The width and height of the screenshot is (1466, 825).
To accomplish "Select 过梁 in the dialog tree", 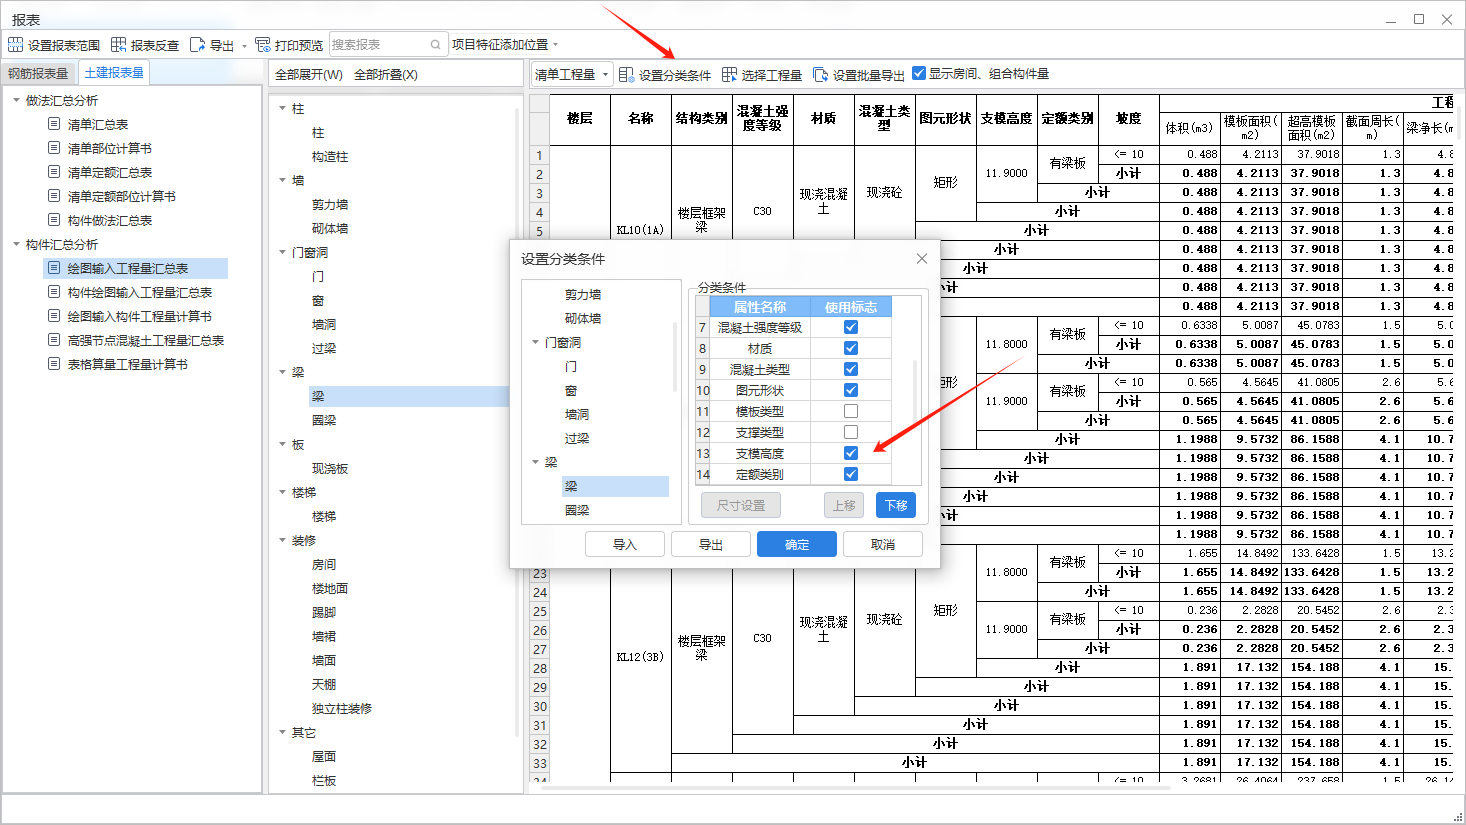I will 577,438.
